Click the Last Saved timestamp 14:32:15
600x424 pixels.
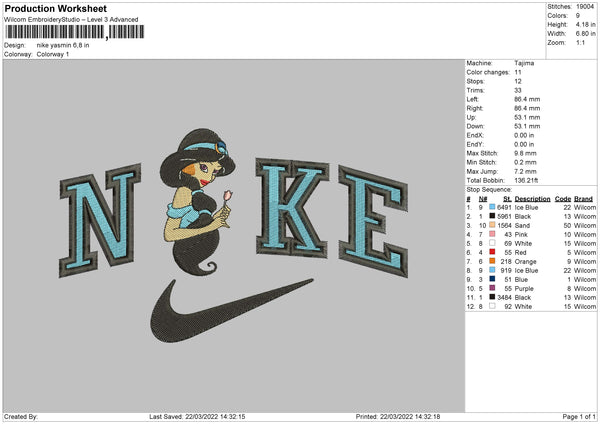coord(230,416)
